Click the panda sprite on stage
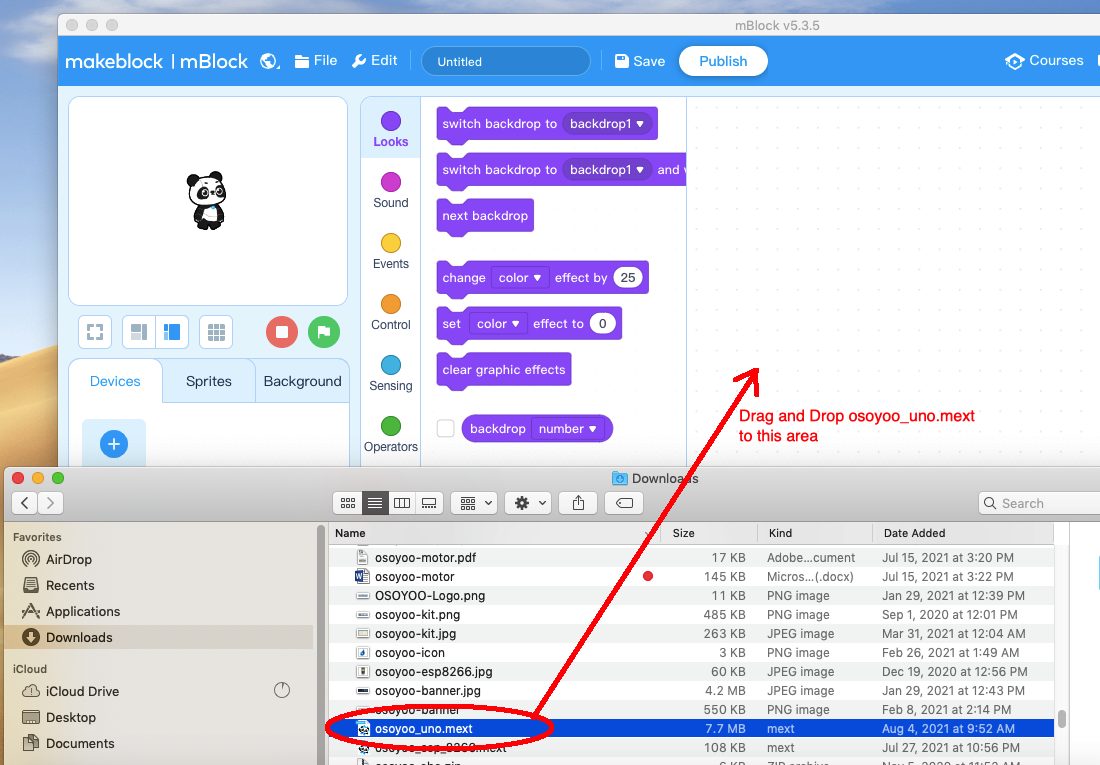Image resolution: width=1100 pixels, height=765 pixels. pyautogui.click(x=207, y=201)
